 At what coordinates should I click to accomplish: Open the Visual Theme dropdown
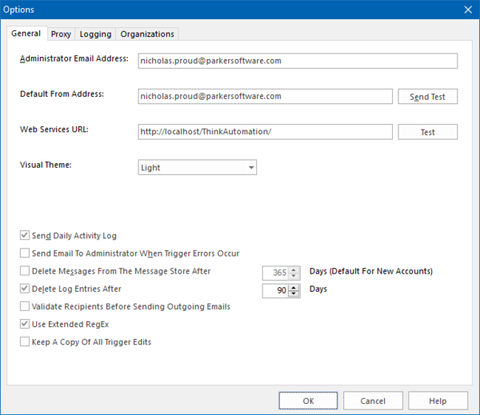pos(197,167)
